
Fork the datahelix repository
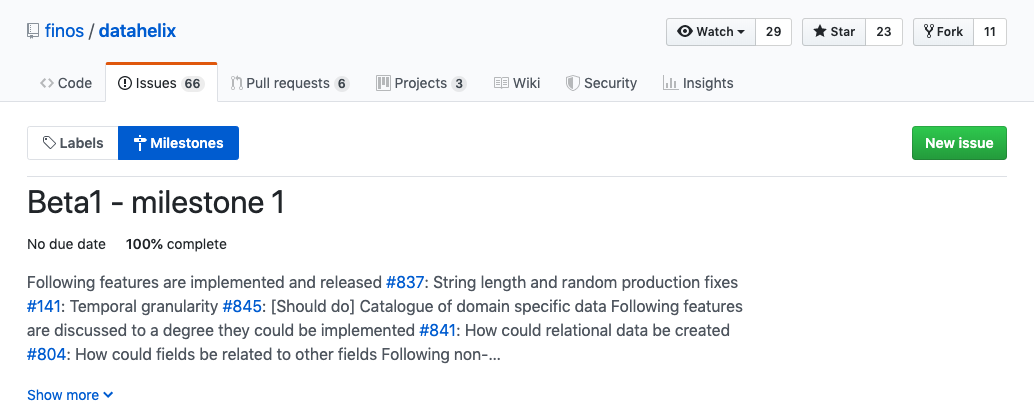click(944, 32)
